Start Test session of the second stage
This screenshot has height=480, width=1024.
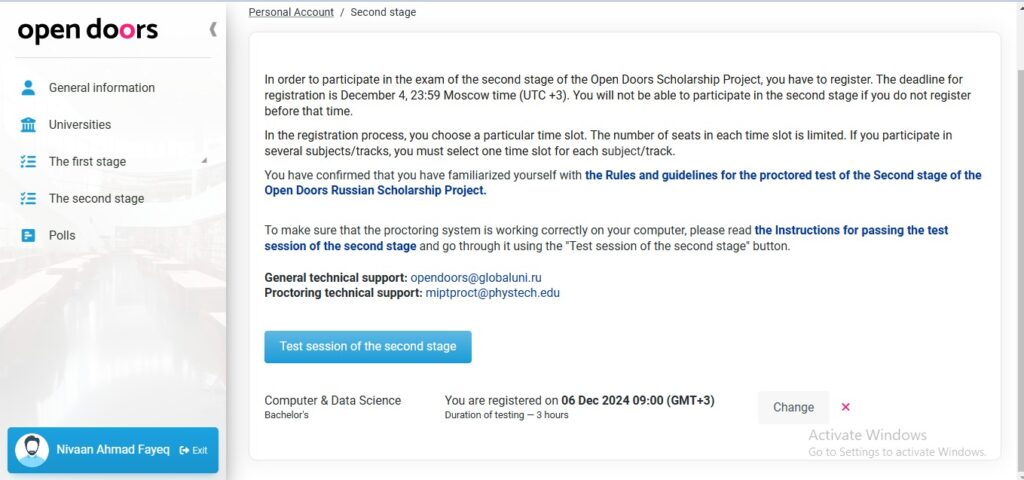tap(368, 347)
